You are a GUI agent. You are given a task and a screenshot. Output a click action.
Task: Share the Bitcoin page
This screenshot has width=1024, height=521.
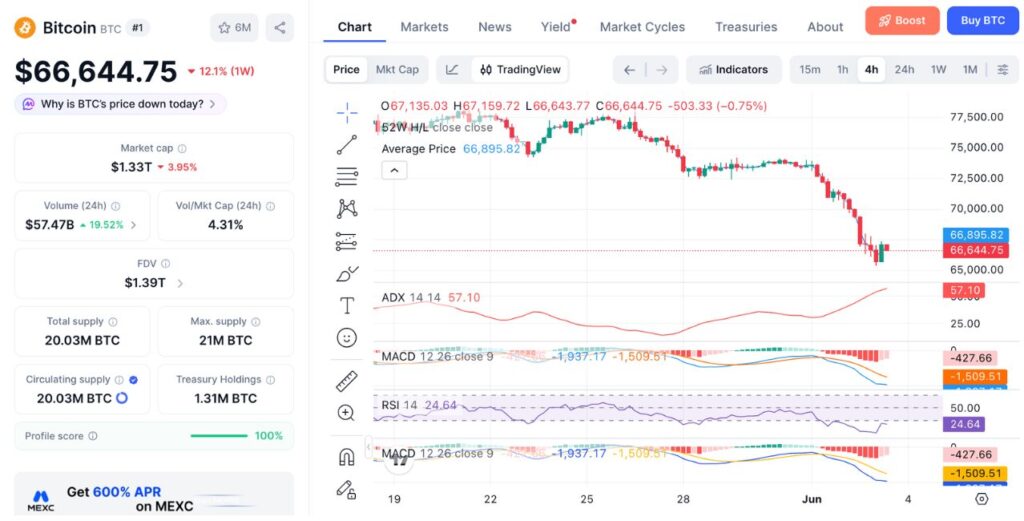[280, 27]
